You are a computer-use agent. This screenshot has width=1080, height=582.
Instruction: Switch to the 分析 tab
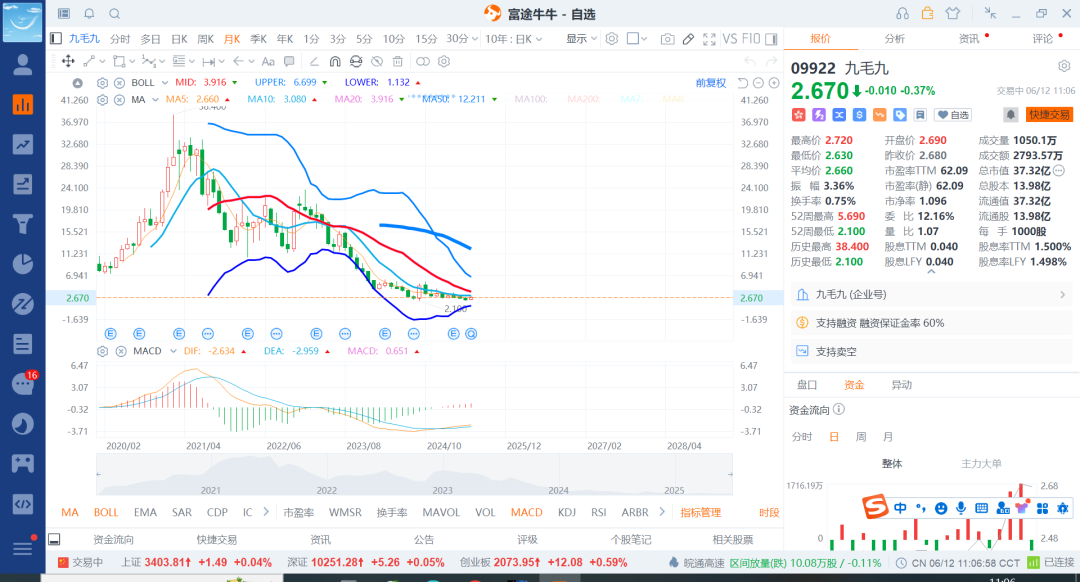coord(894,39)
